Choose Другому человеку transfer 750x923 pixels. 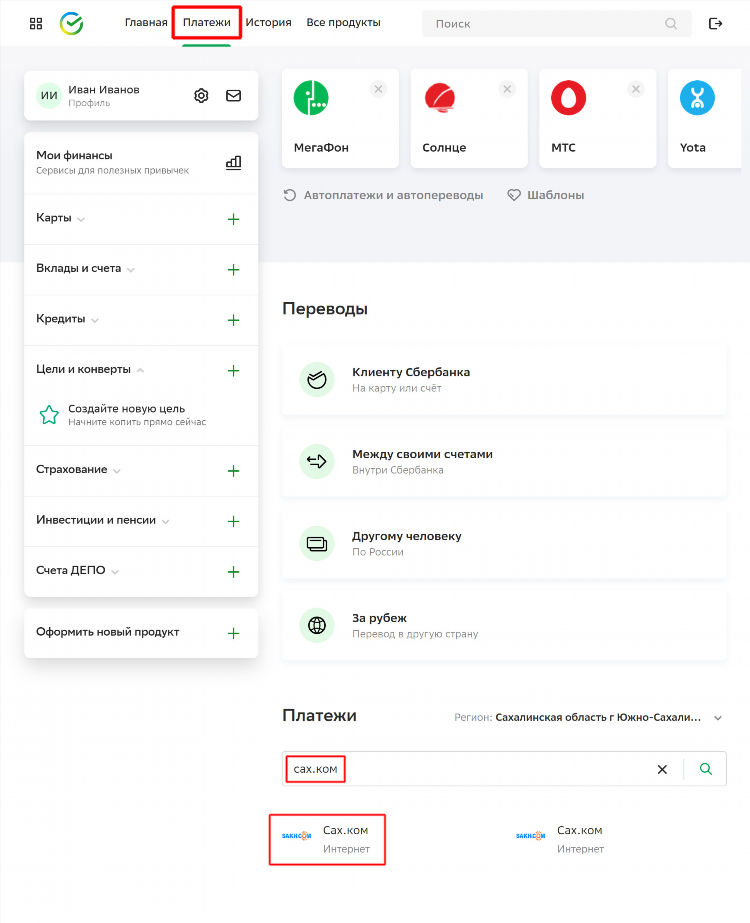[505, 543]
